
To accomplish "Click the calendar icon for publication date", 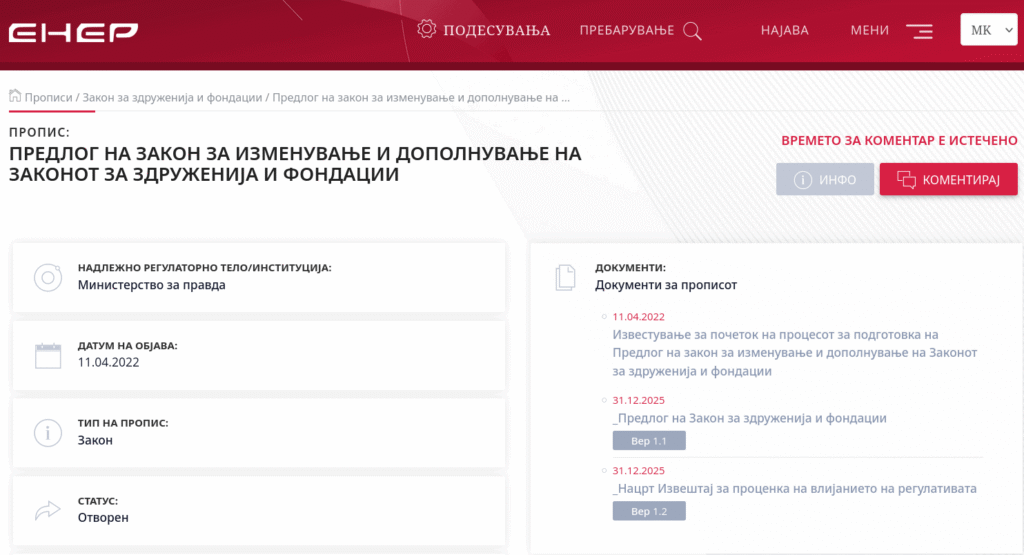I will click(x=48, y=355).
